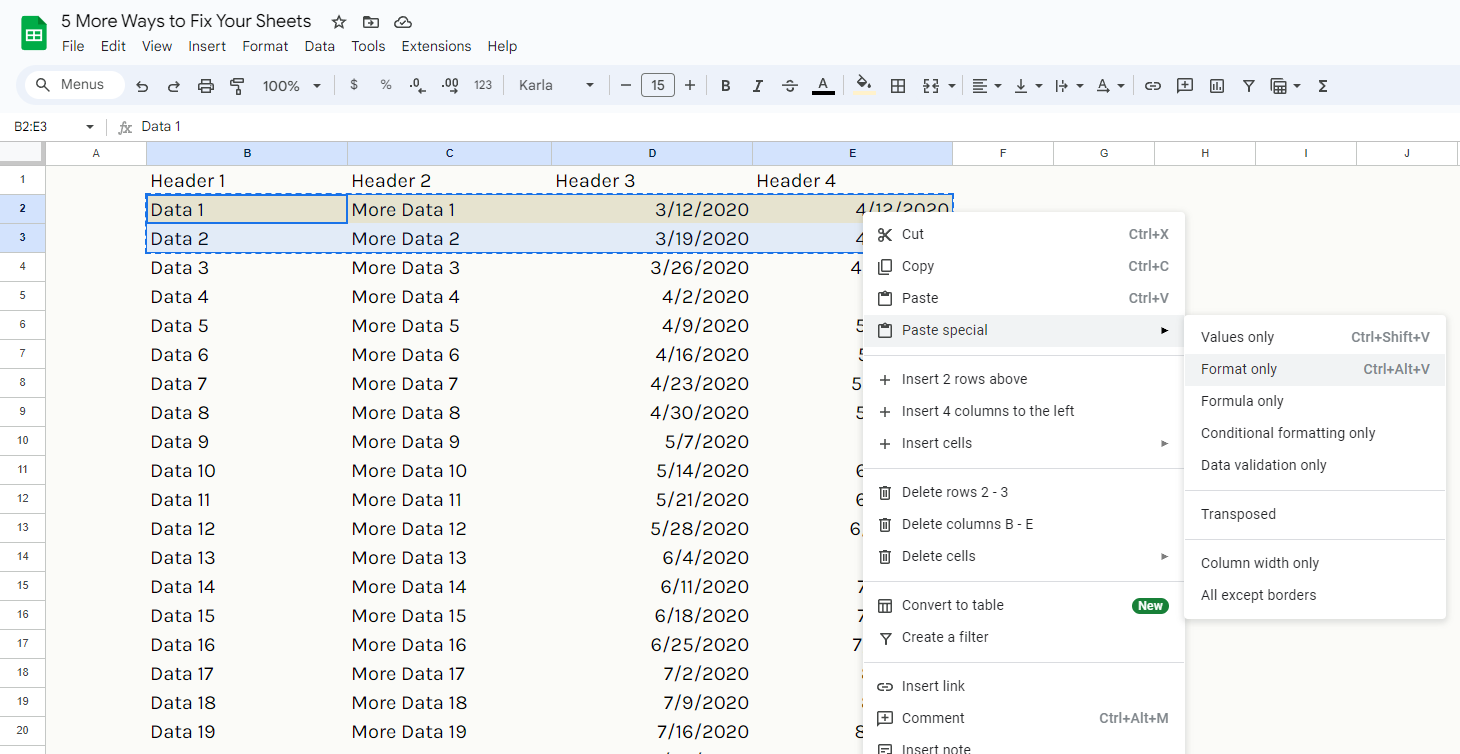Toggle italic text formatting
Viewport: 1460px width, 754px height.
tap(758, 86)
